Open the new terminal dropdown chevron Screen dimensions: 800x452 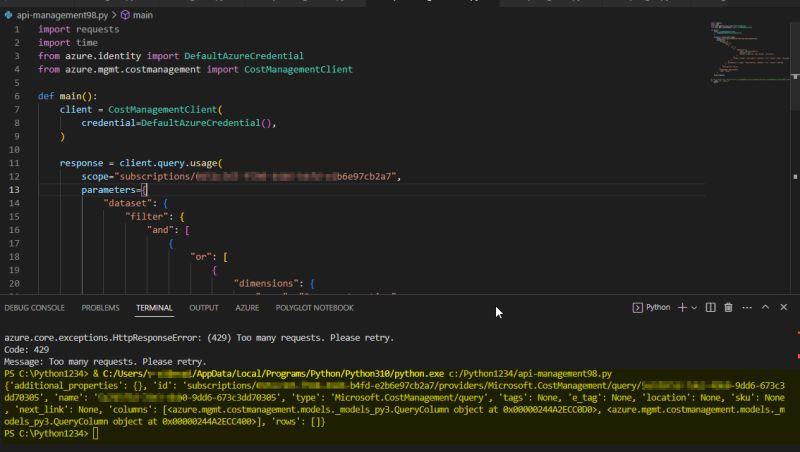[694, 308]
